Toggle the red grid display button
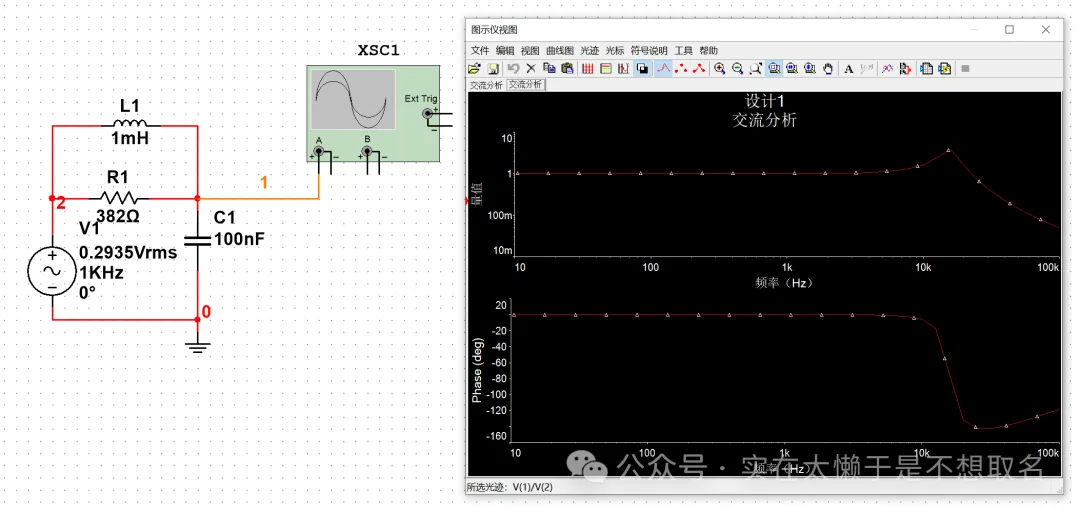 coord(588,68)
